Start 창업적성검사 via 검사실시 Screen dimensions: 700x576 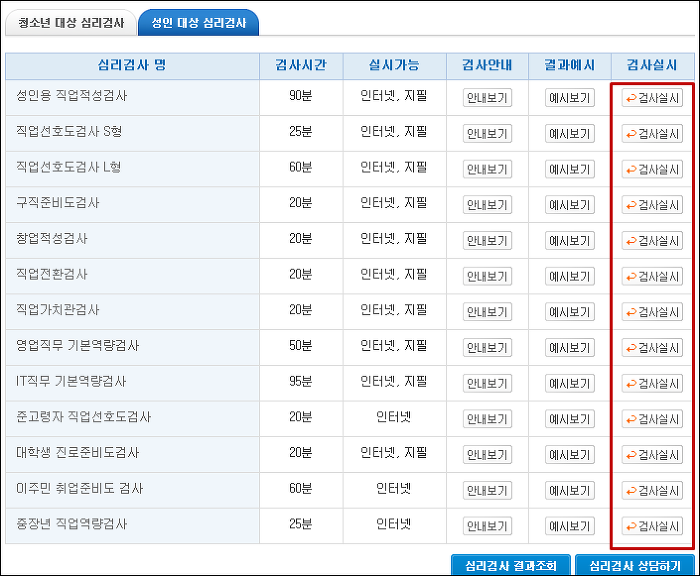tap(652, 241)
